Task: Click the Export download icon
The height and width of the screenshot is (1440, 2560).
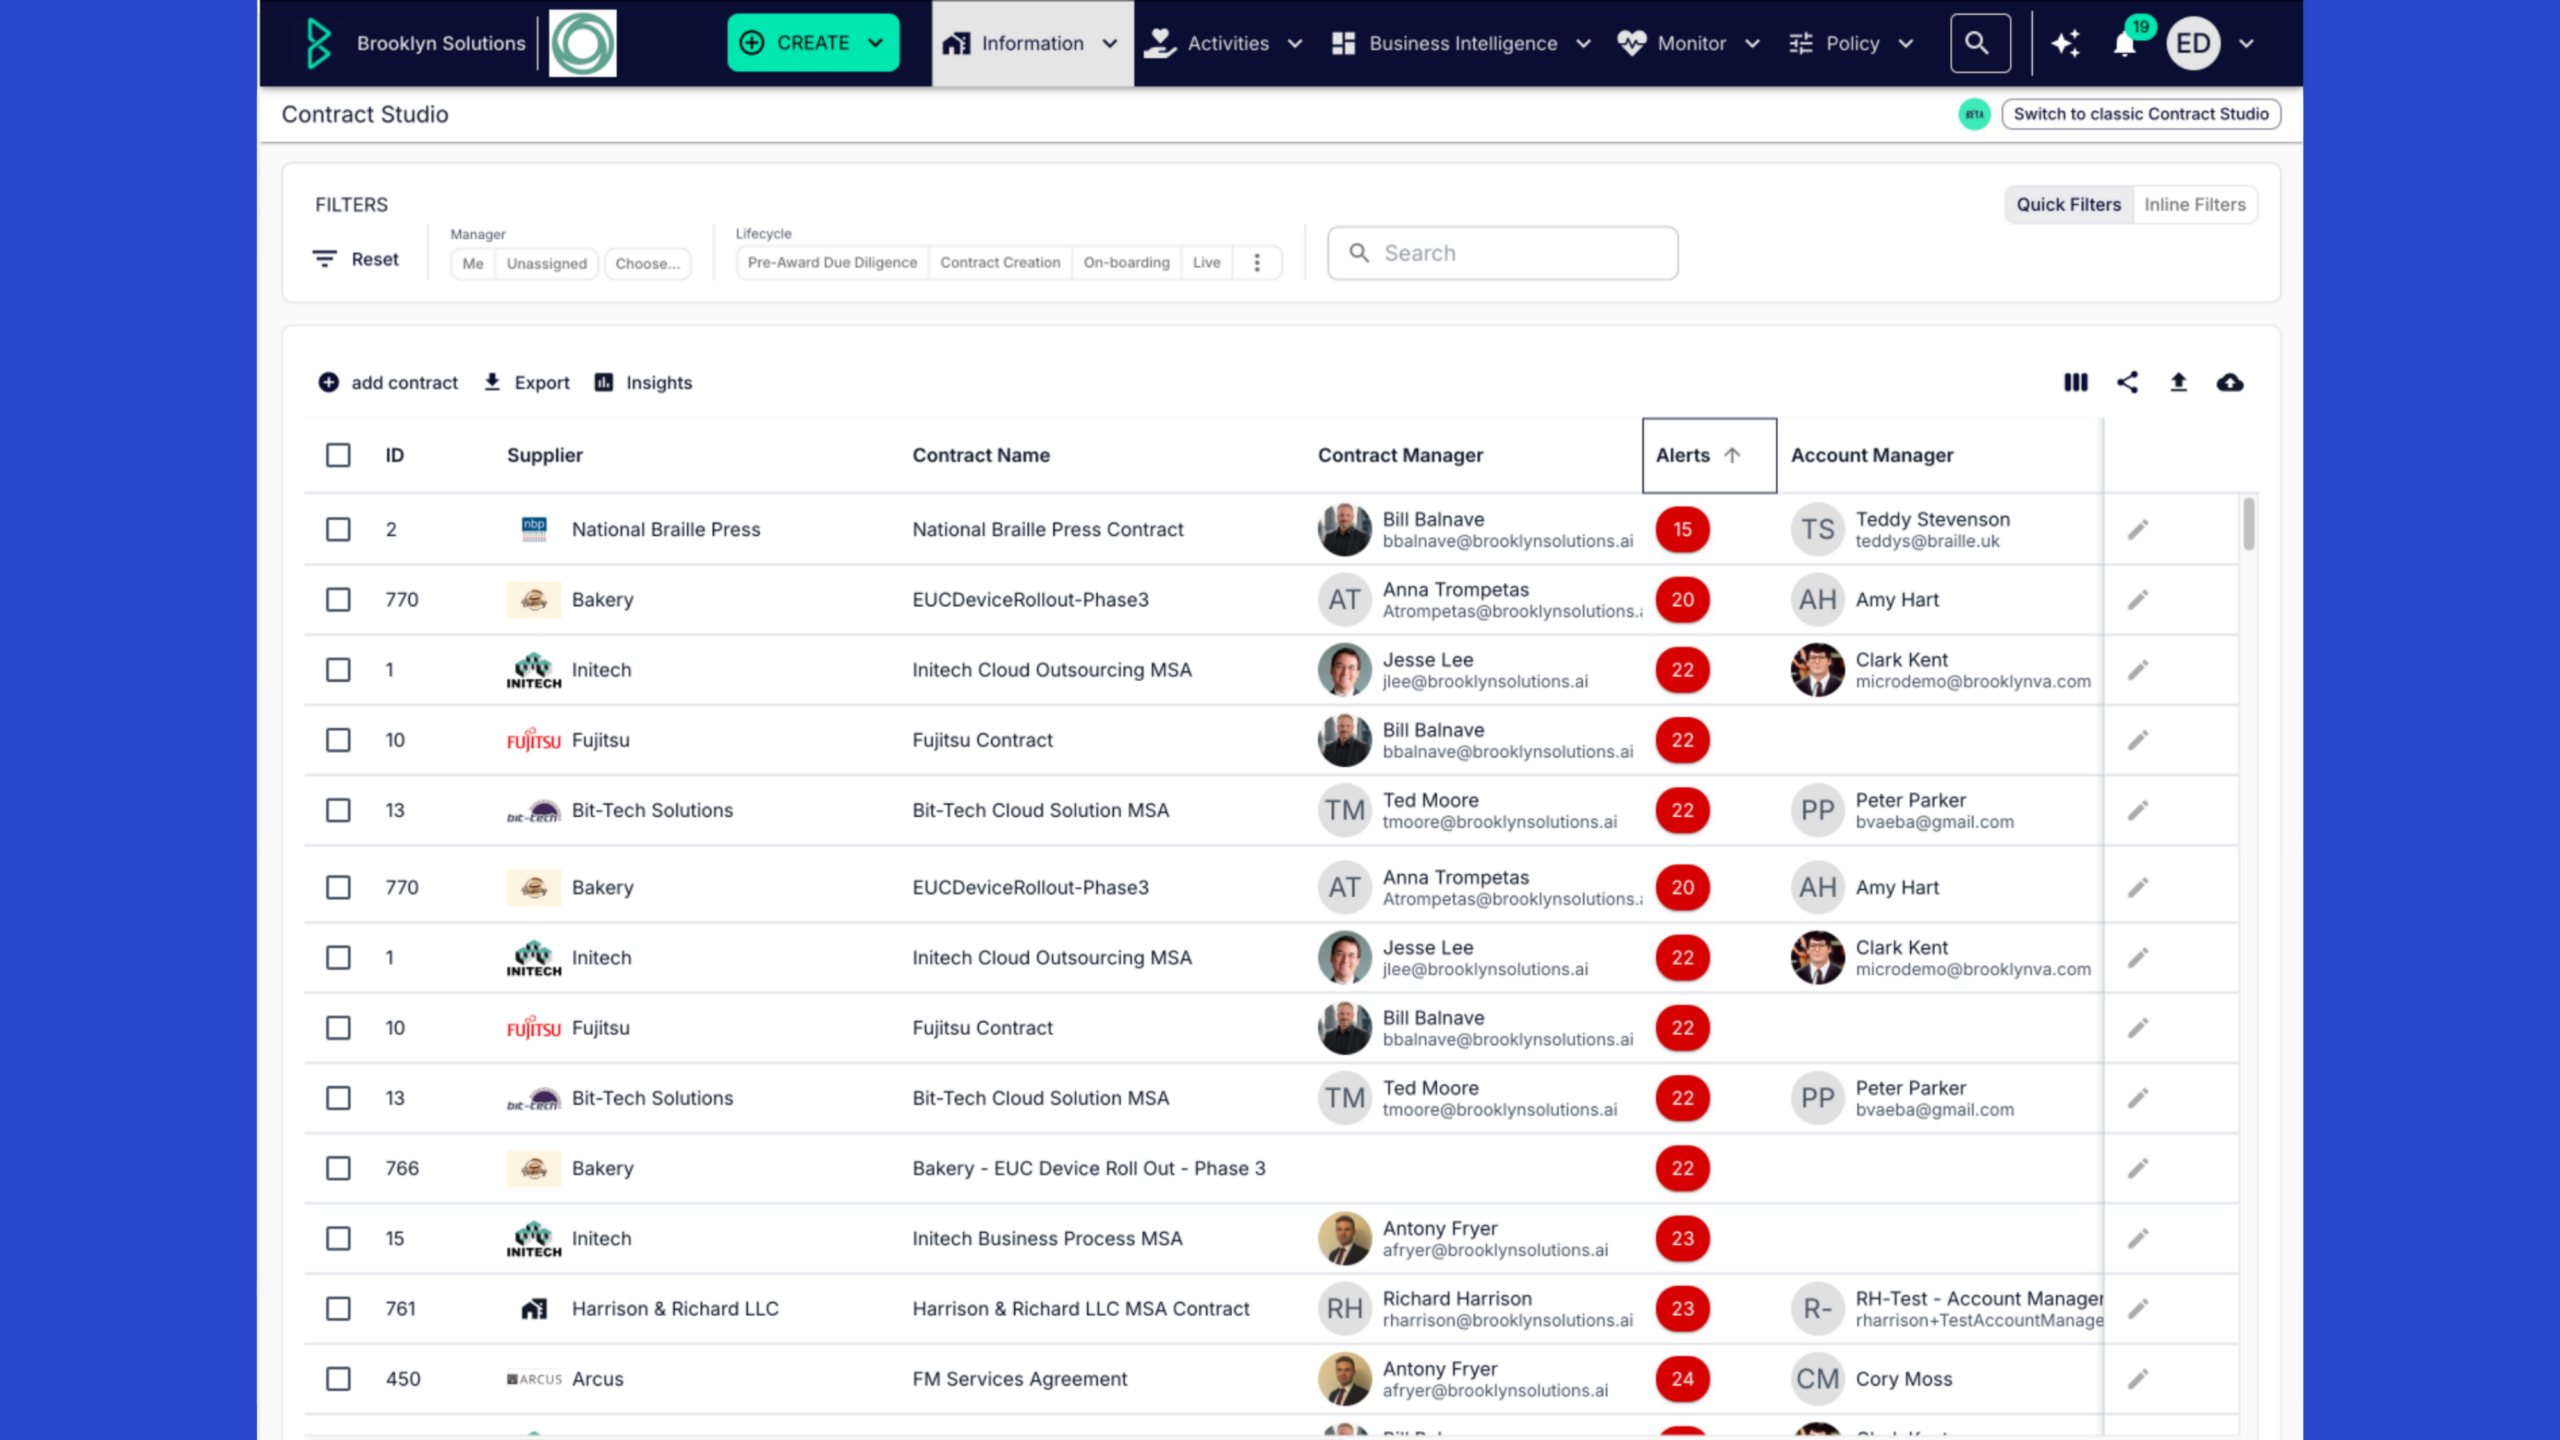Action: pyautogui.click(x=492, y=382)
